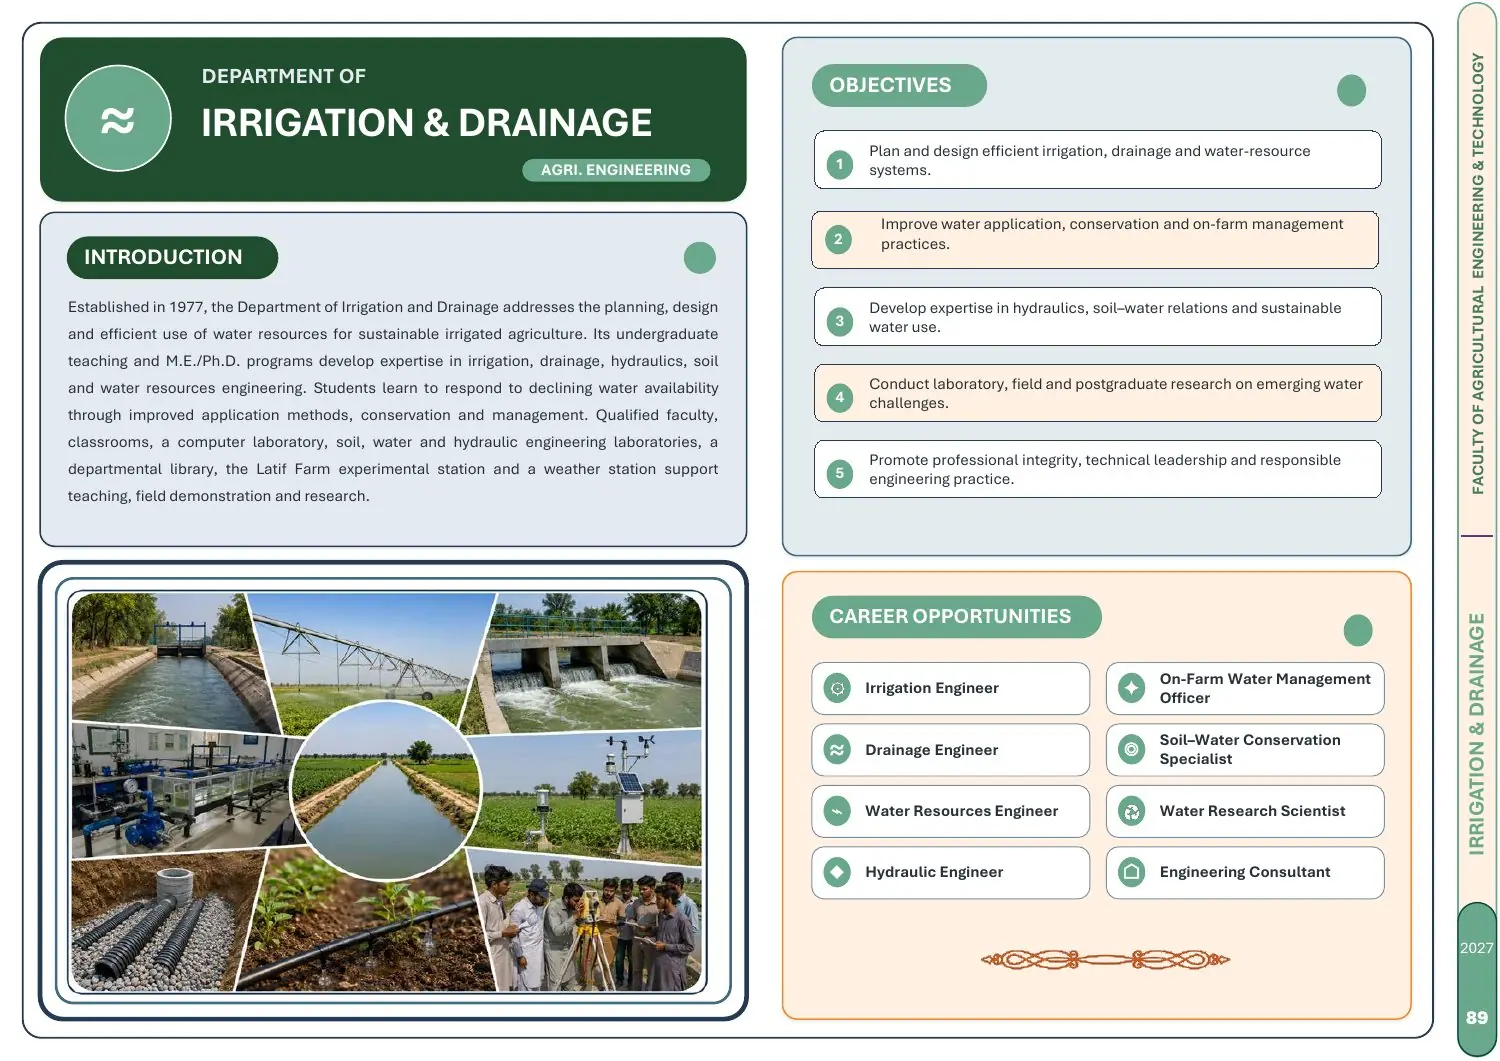
Task: Click the "On-Farm Water Management Officer" label
Action: [x=1265, y=688]
